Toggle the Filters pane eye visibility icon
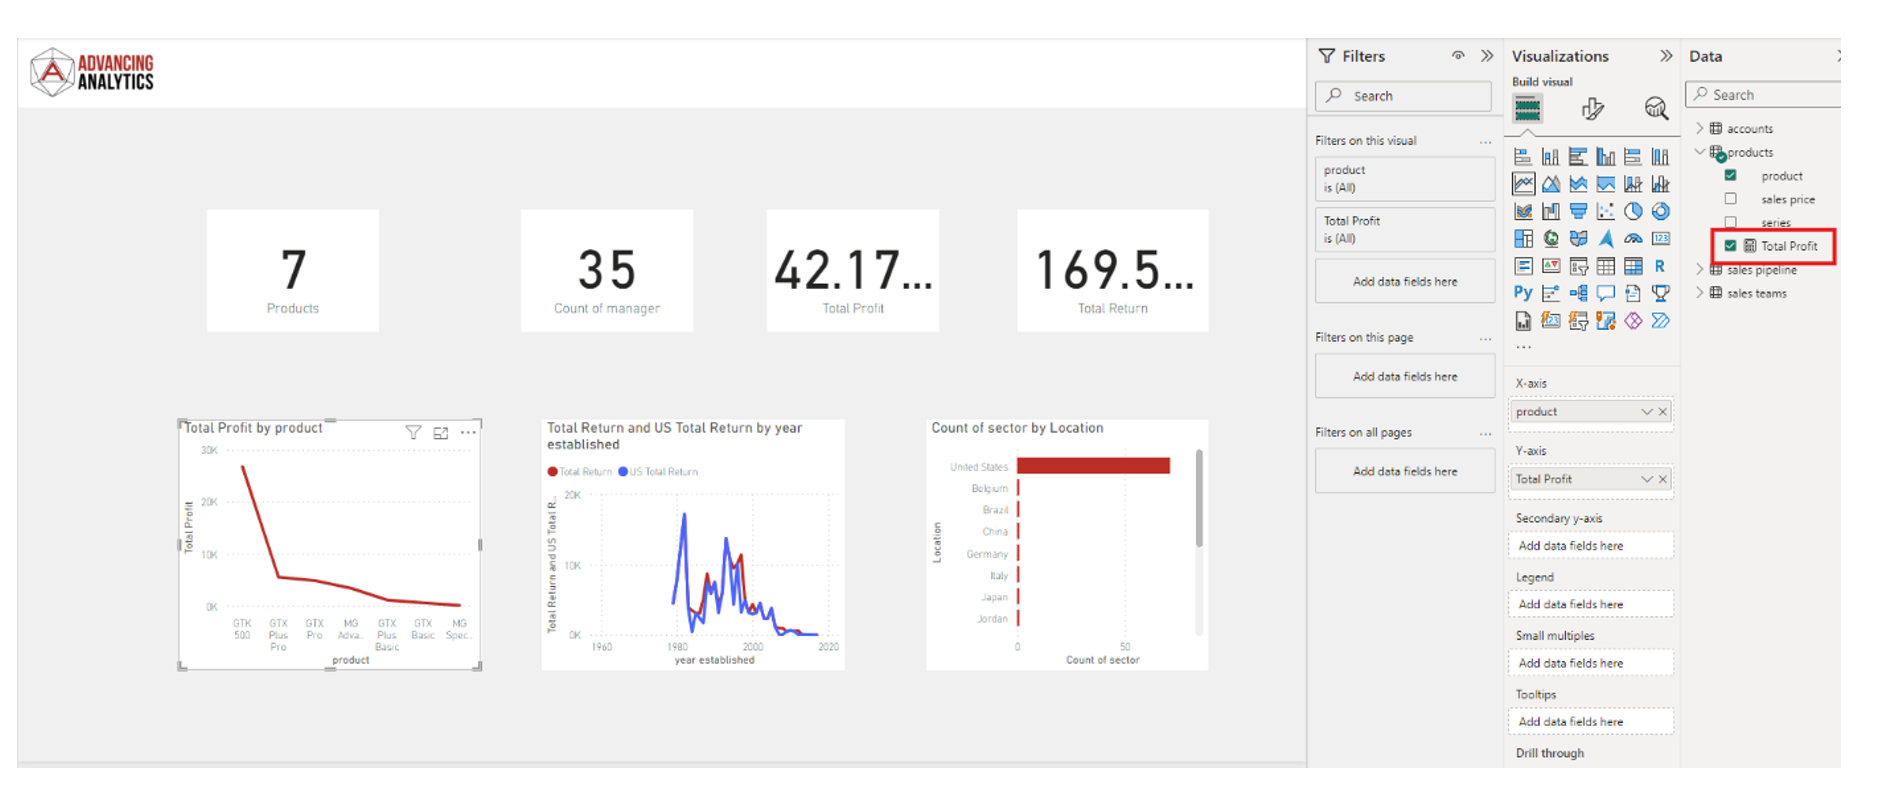 point(1458,56)
